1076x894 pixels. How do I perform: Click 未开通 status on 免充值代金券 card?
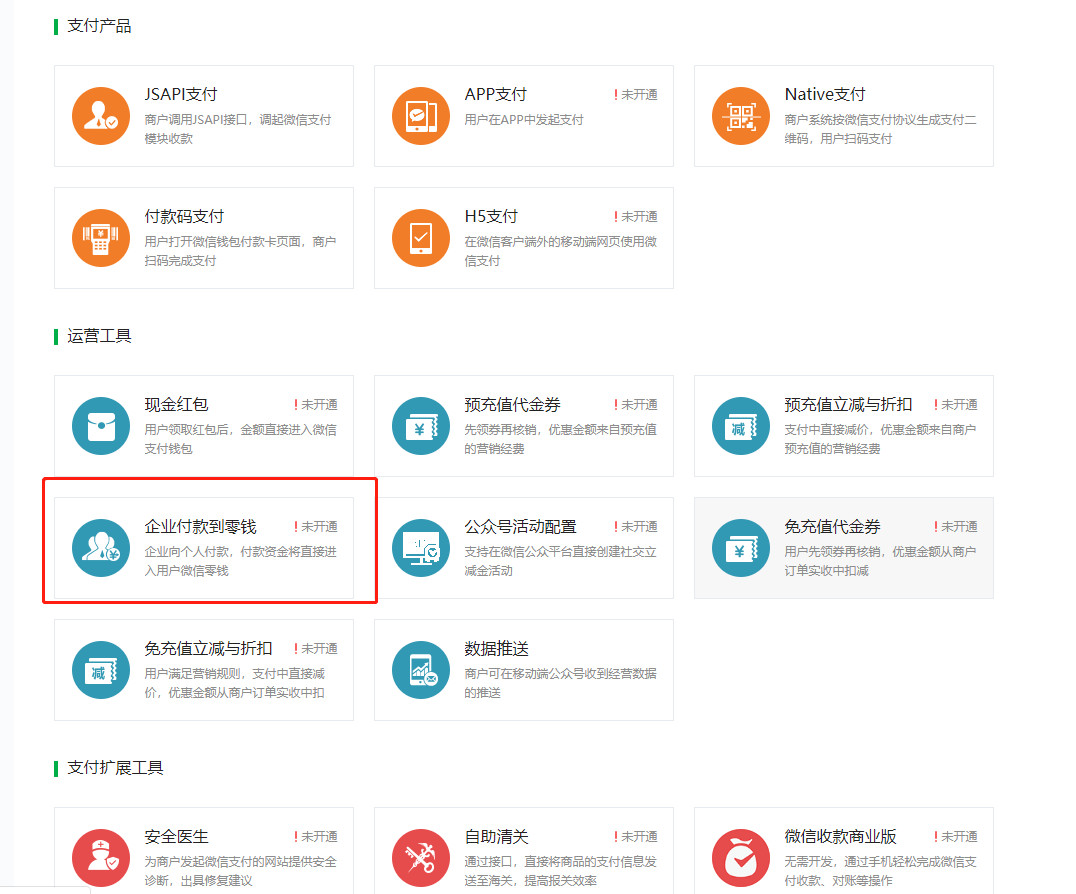[x=955, y=527]
